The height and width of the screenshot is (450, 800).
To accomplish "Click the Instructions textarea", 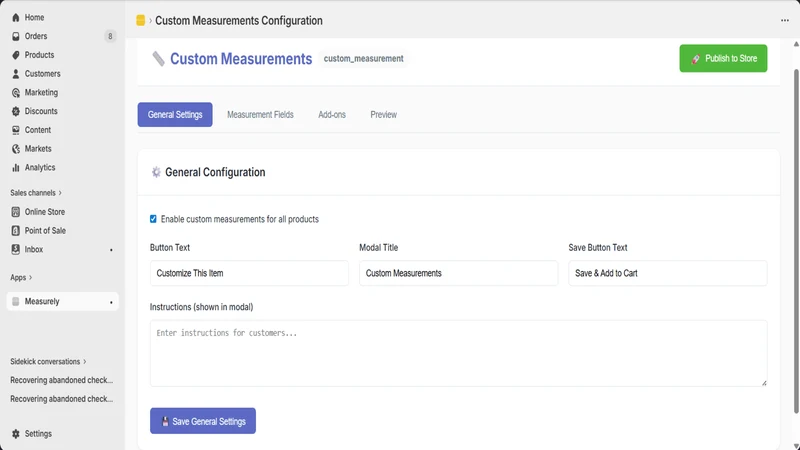I will point(459,353).
